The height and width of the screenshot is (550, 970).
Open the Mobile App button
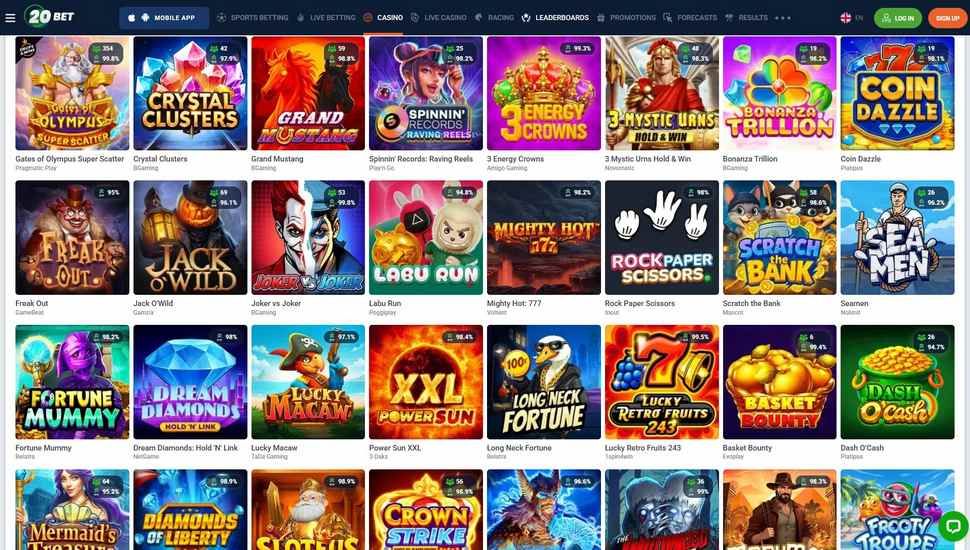coord(164,18)
